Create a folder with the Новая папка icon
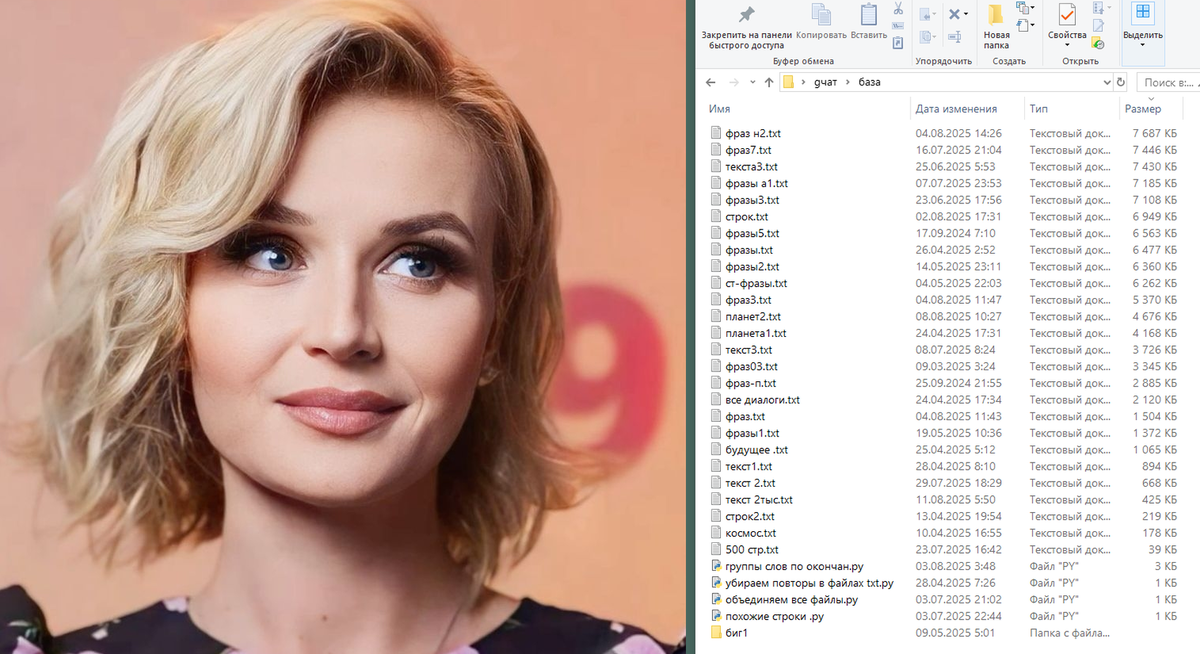Image resolution: width=1200 pixels, height=654 pixels. 995,14
